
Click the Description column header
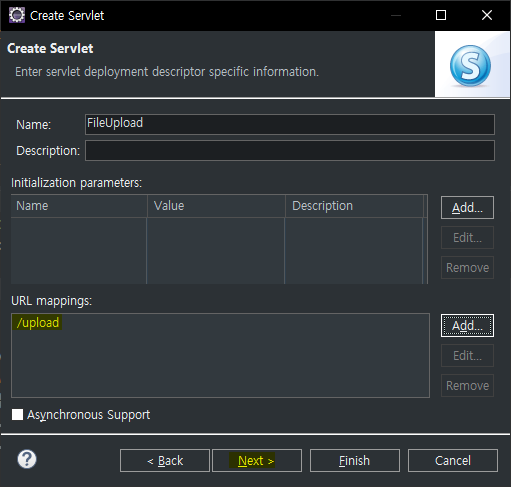354,206
